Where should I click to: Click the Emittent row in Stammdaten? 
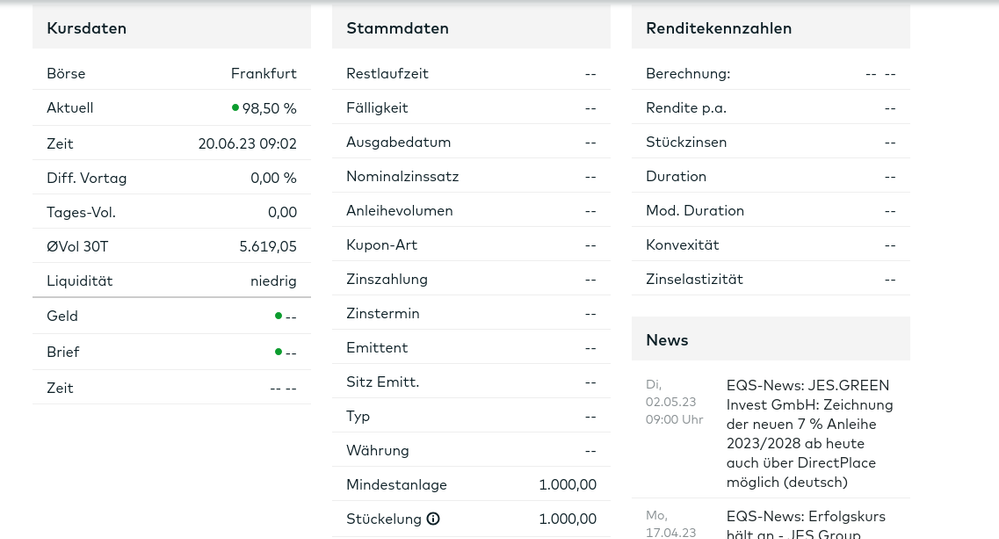coord(471,347)
